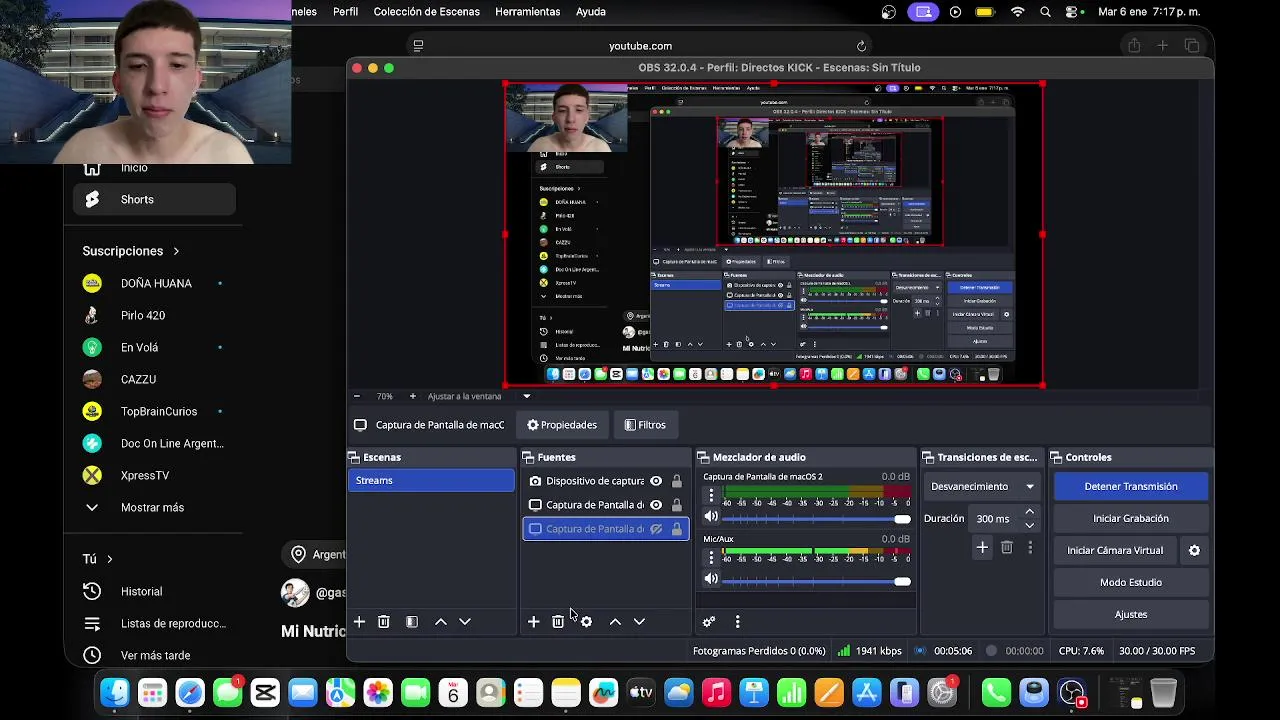
Task: Select the Streams scene
Action: (431, 480)
